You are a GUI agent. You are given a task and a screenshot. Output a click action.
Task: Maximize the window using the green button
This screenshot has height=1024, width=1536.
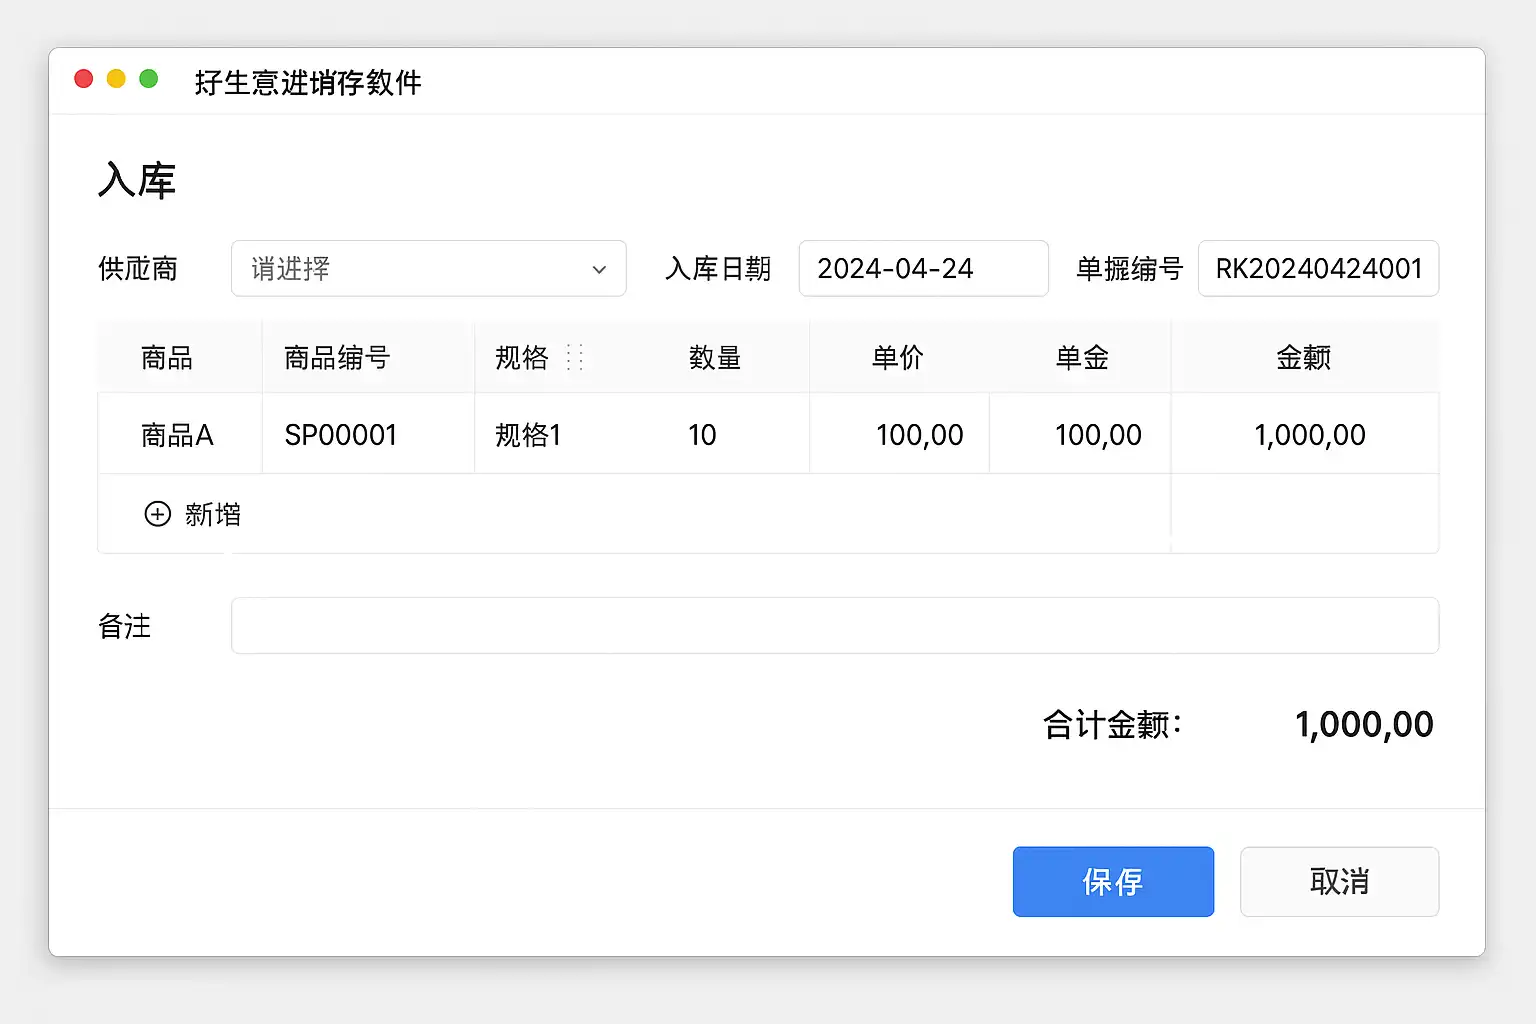pos(149,79)
